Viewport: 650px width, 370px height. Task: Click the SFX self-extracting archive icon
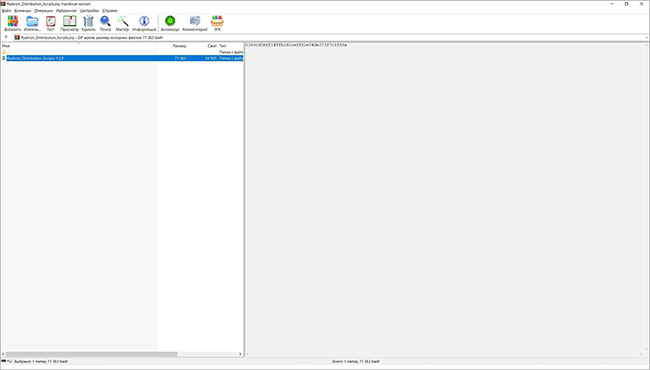coord(217,23)
